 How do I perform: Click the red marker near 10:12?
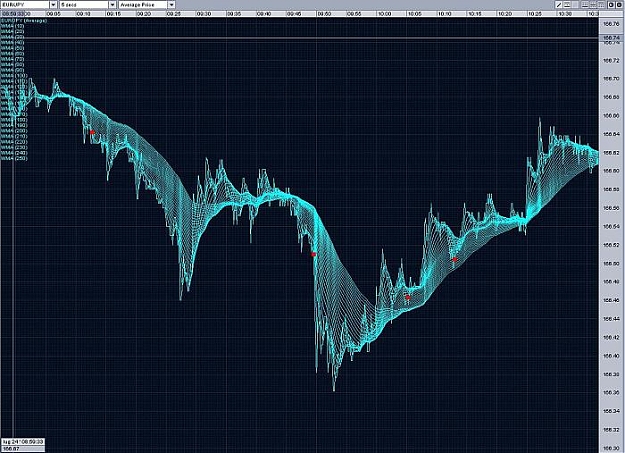click(x=455, y=259)
